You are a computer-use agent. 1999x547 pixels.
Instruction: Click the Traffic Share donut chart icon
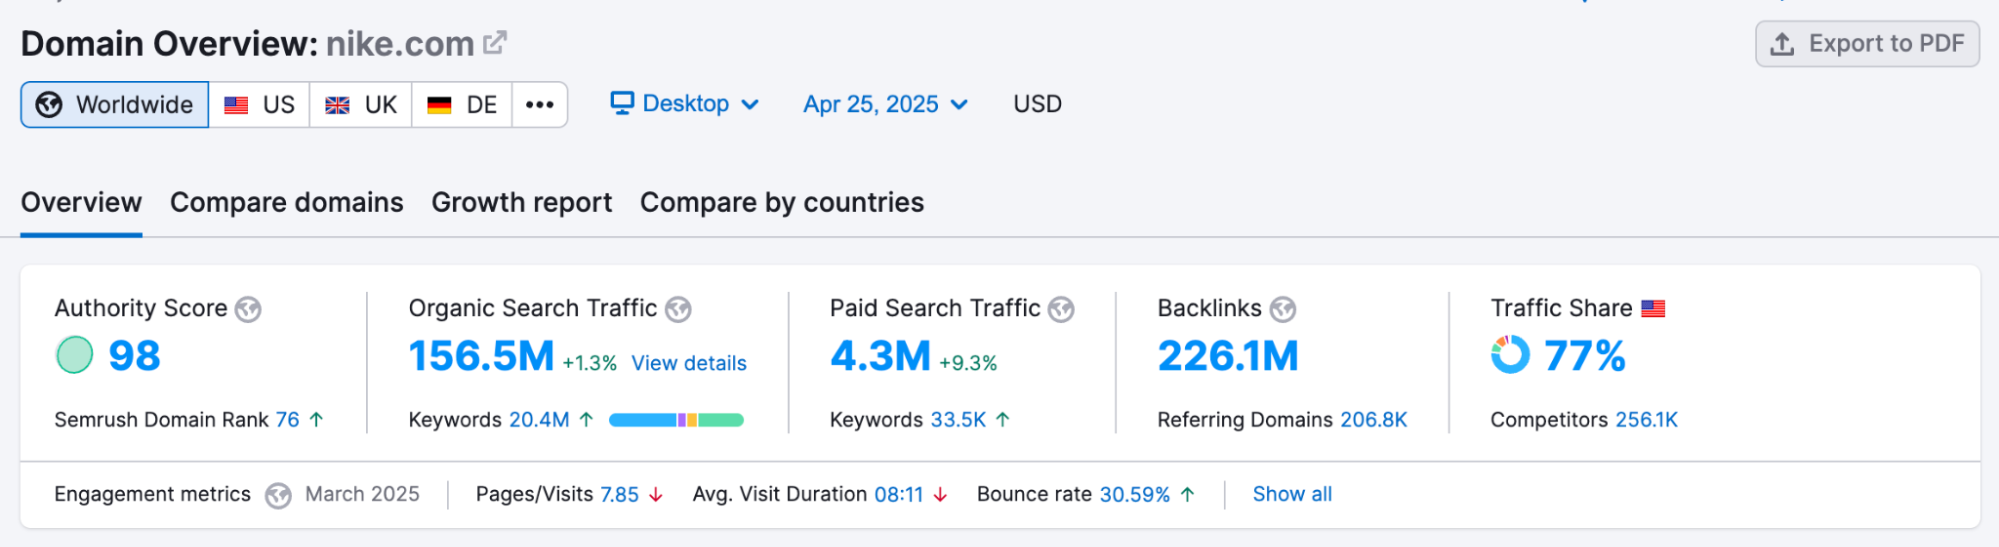click(x=1510, y=355)
